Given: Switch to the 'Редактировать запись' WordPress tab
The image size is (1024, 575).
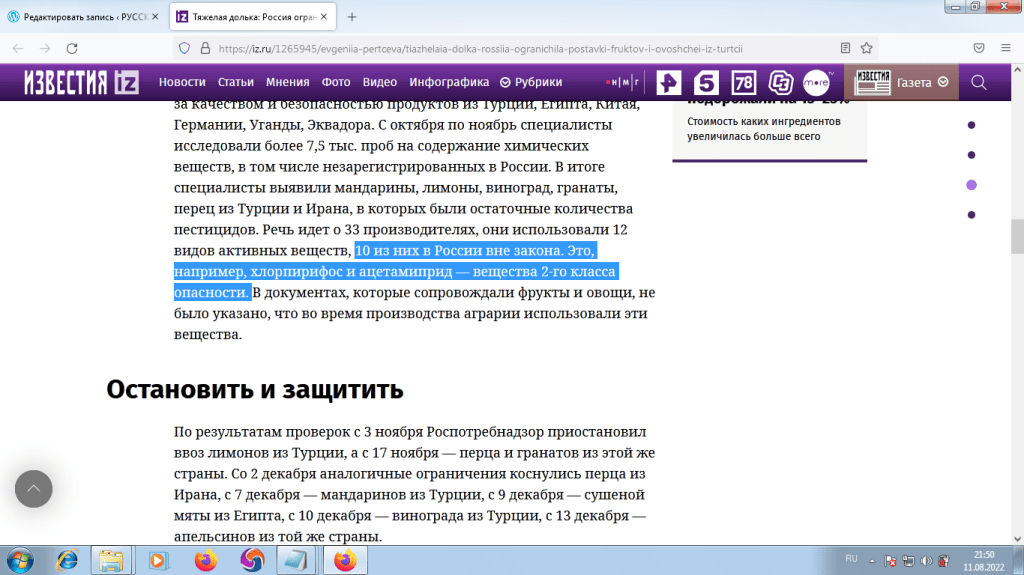Looking at the screenshot, I should [x=83, y=17].
